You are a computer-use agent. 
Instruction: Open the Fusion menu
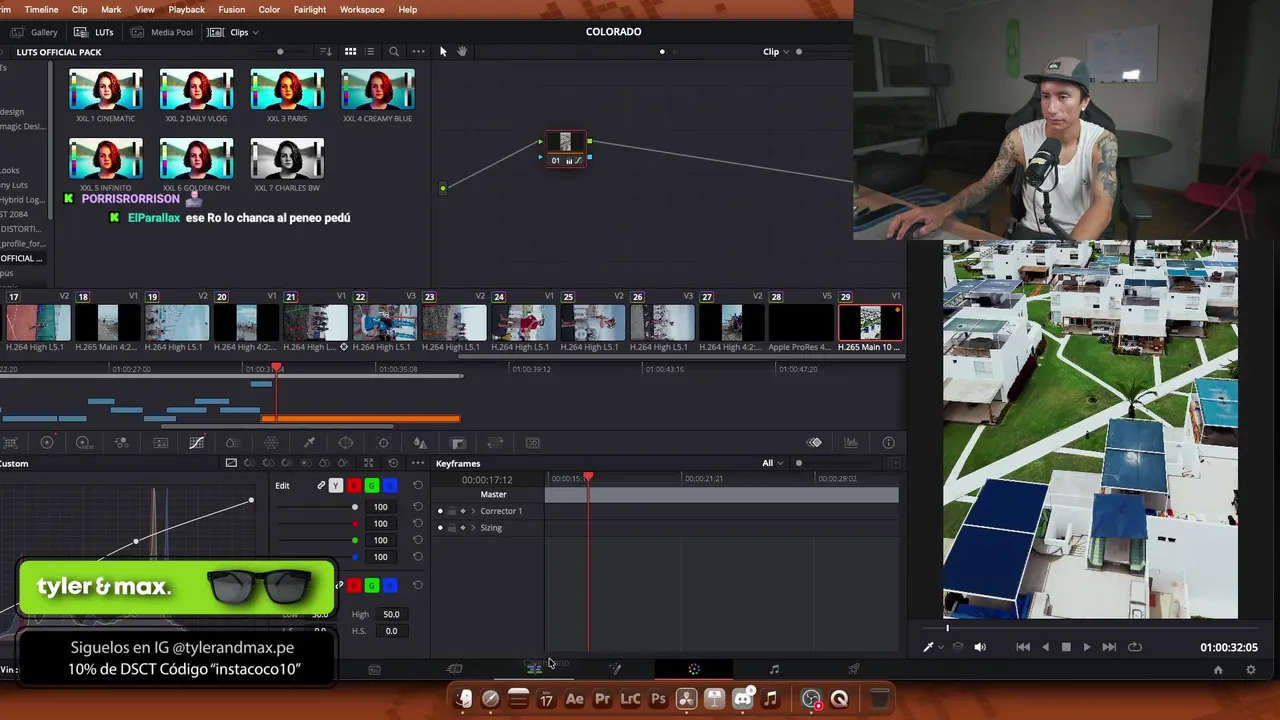pos(231,9)
